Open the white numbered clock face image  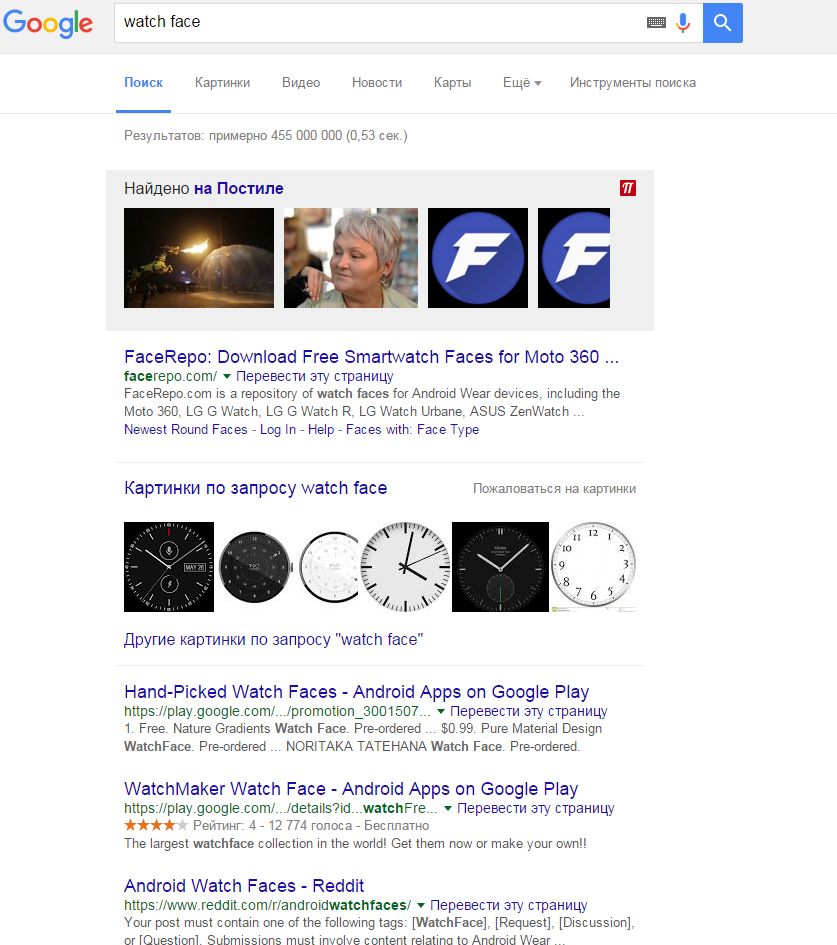(594, 567)
